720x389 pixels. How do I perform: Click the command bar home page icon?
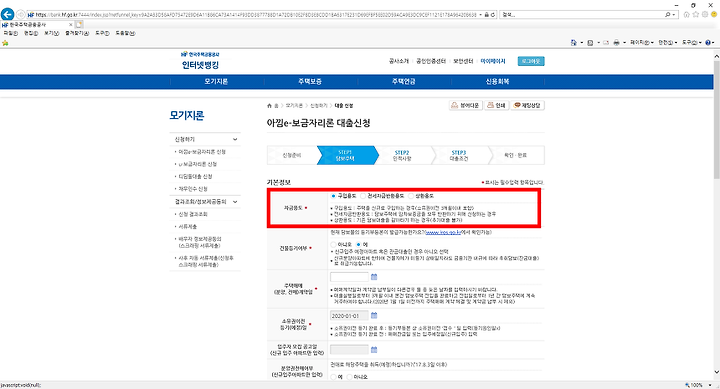(x=574, y=43)
